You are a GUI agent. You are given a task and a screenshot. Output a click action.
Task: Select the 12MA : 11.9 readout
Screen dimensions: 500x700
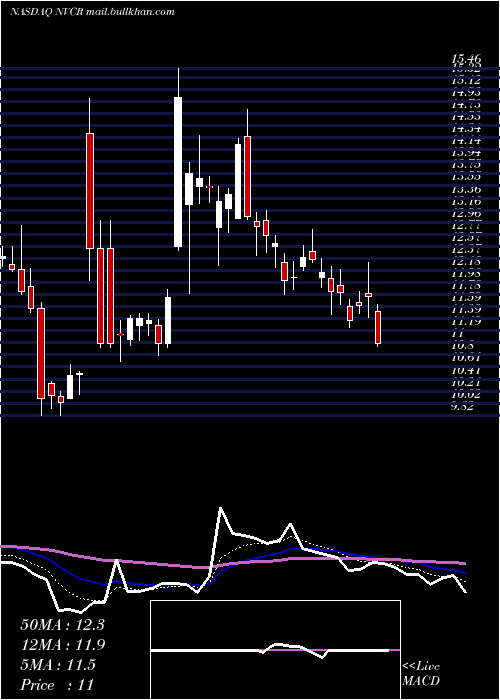click(62, 645)
